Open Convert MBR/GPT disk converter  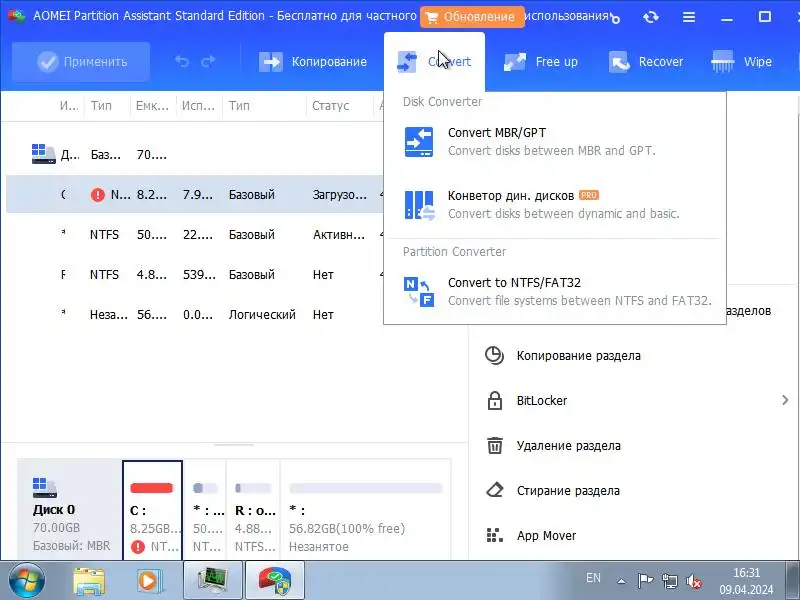pyautogui.click(x=555, y=141)
